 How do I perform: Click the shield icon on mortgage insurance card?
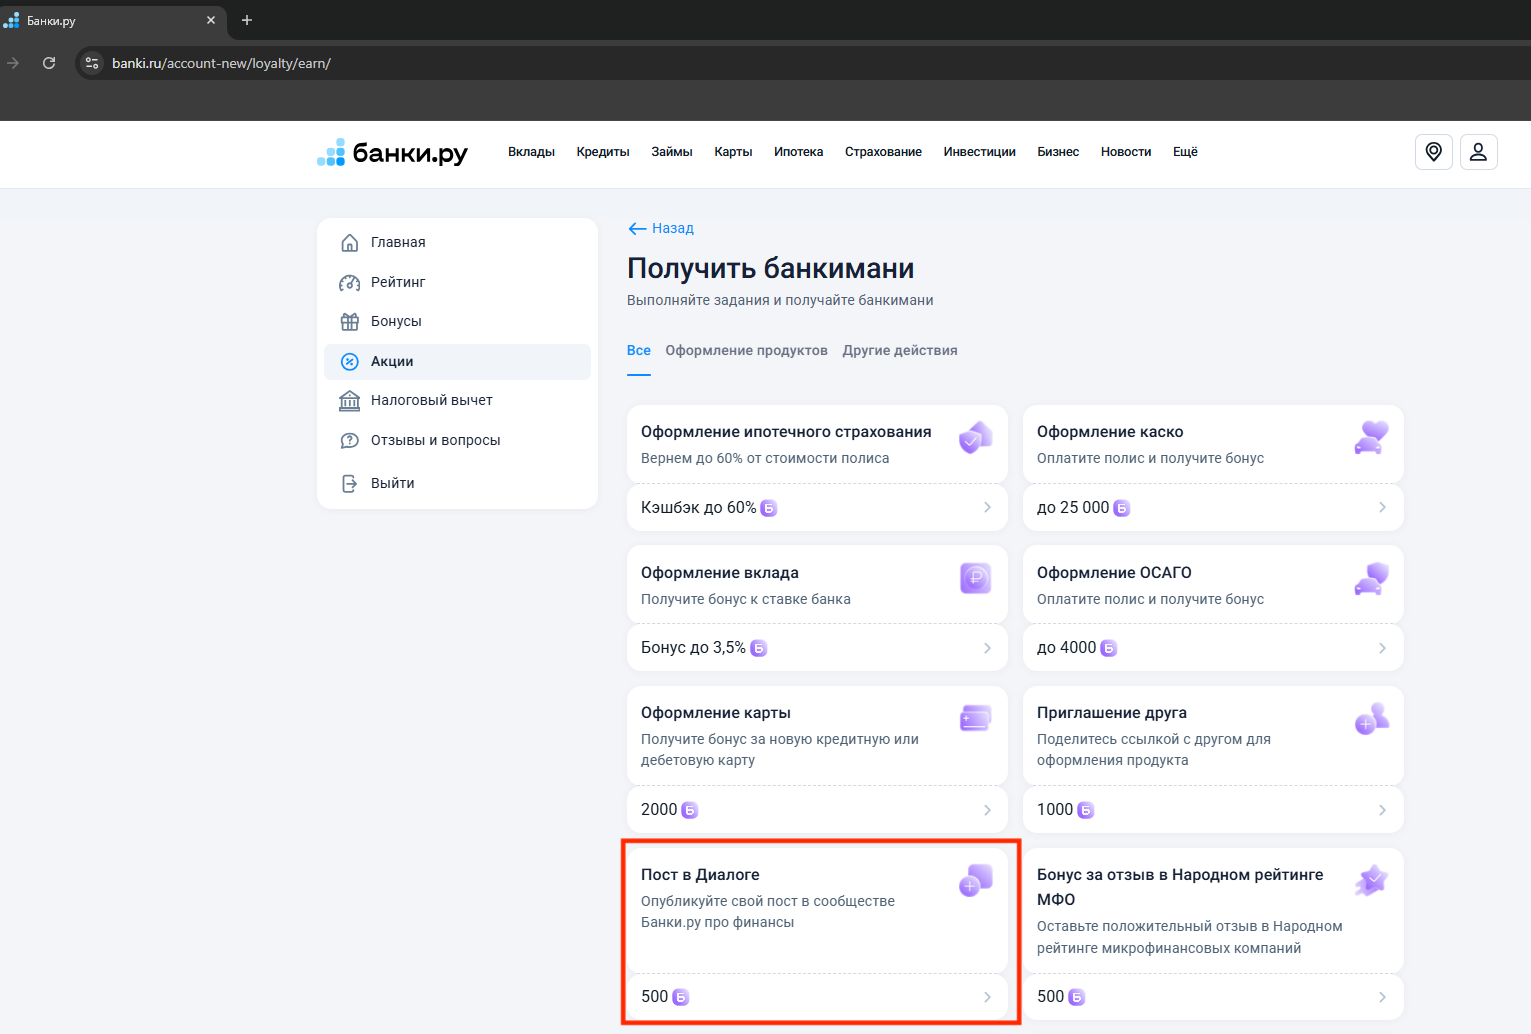coord(975,438)
